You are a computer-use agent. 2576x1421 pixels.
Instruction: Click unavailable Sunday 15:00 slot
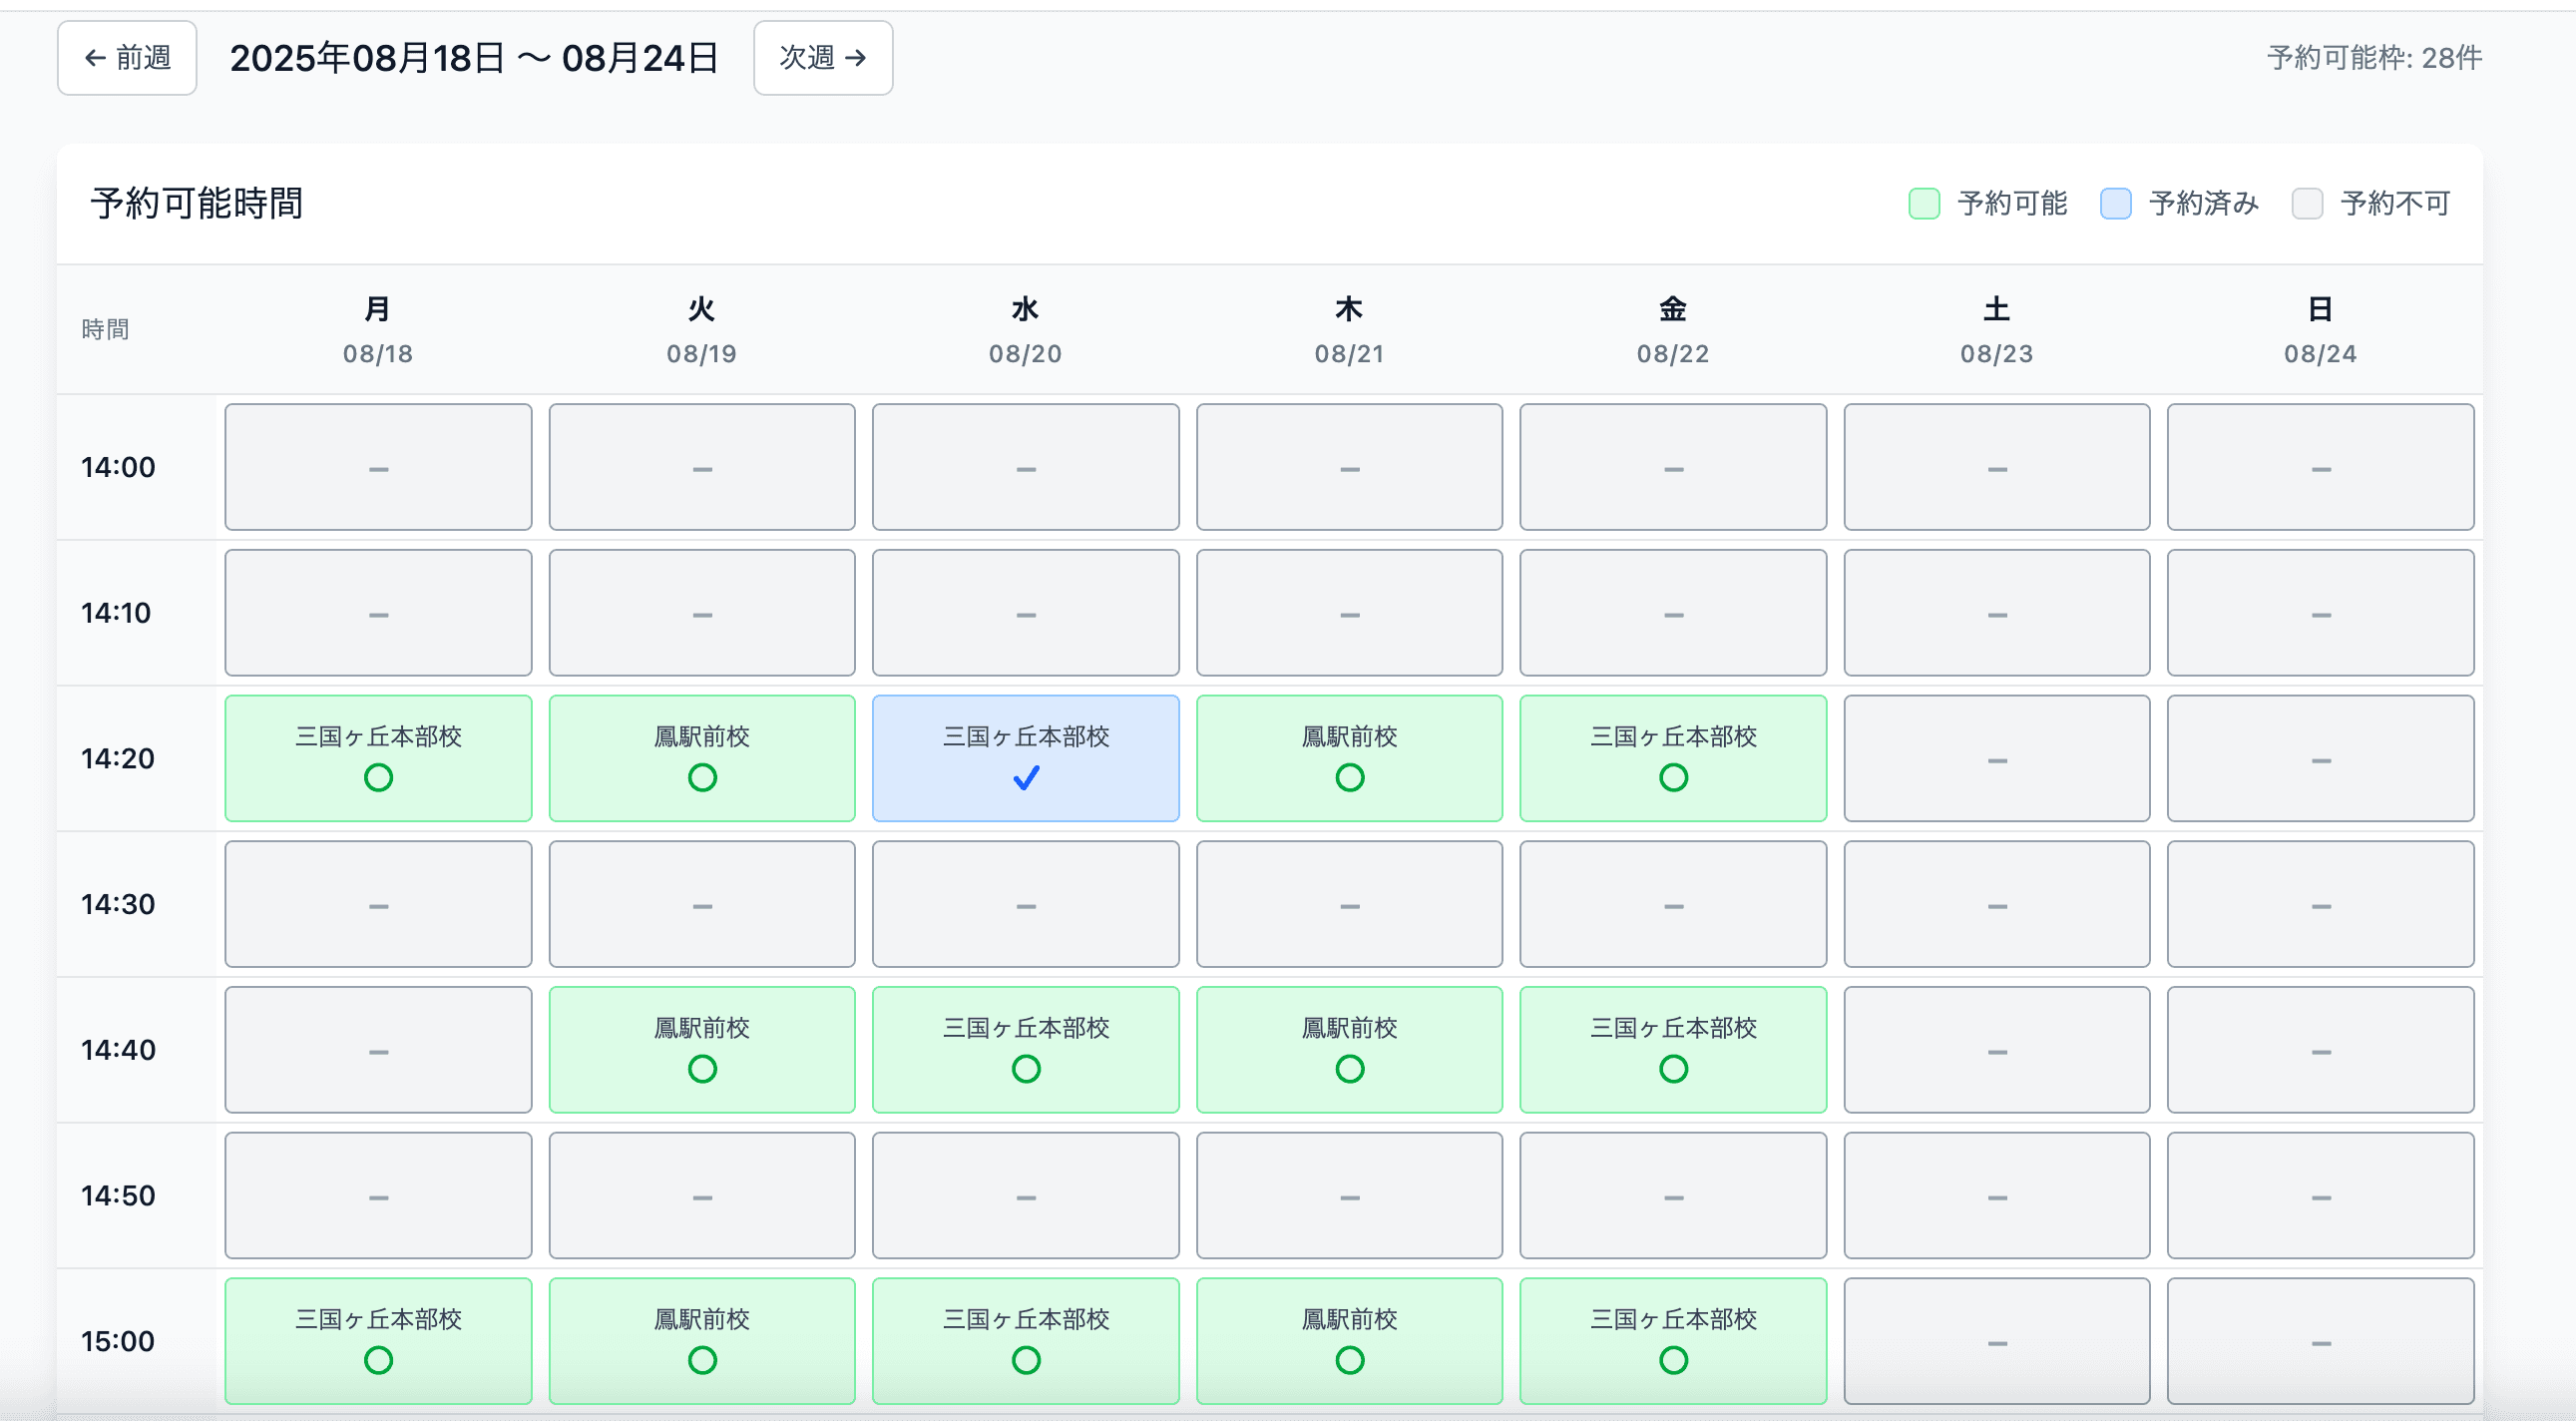click(x=2321, y=1341)
